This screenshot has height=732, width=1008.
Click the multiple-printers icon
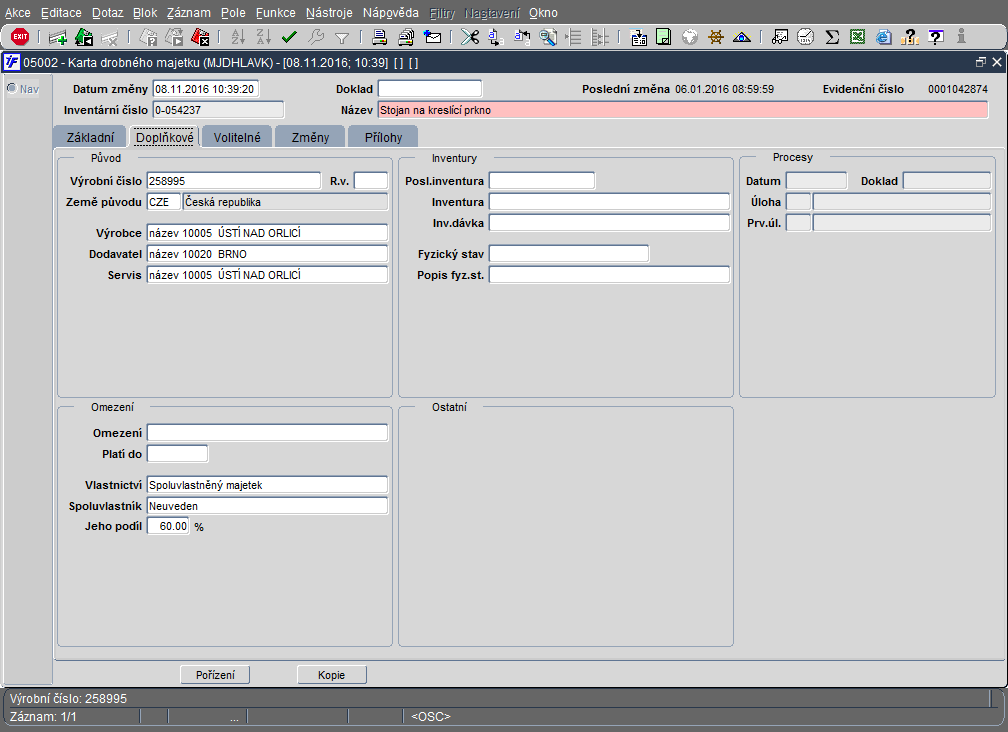tap(406, 37)
